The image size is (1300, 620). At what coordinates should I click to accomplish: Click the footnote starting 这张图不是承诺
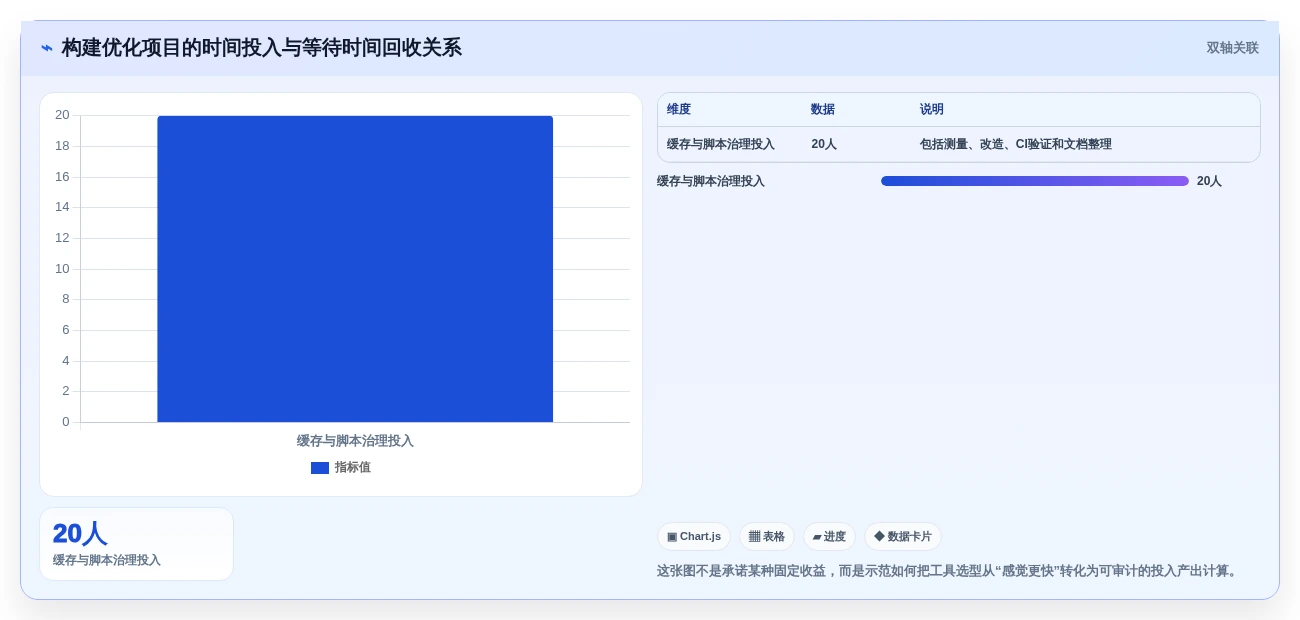click(949, 571)
